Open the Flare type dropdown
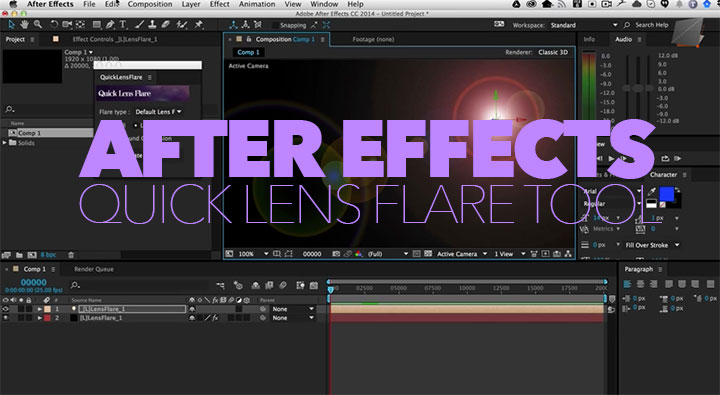Image resolution: width=720 pixels, height=395 pixels. [x=158, y=112]
